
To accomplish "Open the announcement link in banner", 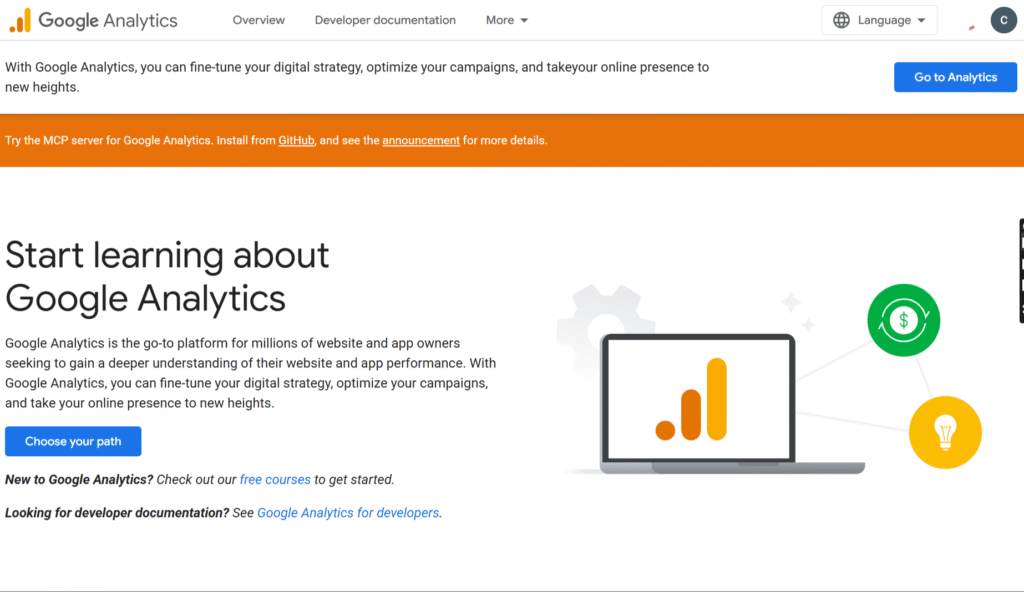I will tap(421, 141).
